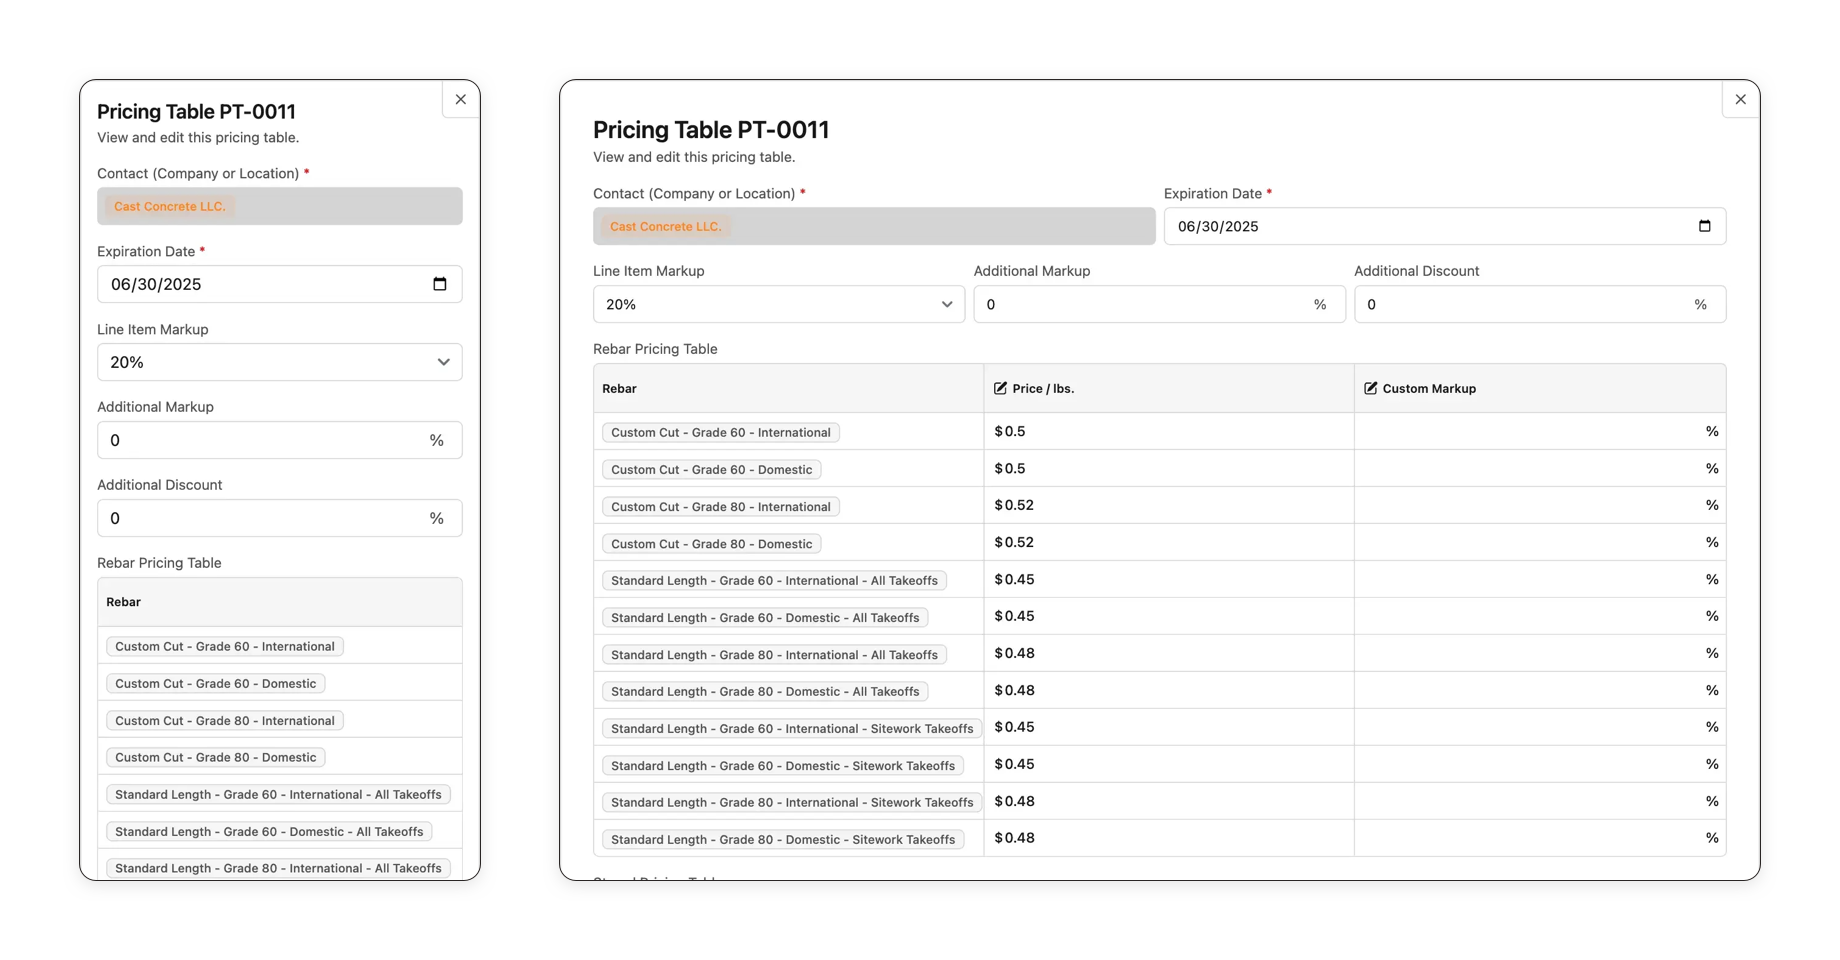
Task: Click custom markup cell for Custom Cut Grade 60 Domestic
Action: (1530, 469)
